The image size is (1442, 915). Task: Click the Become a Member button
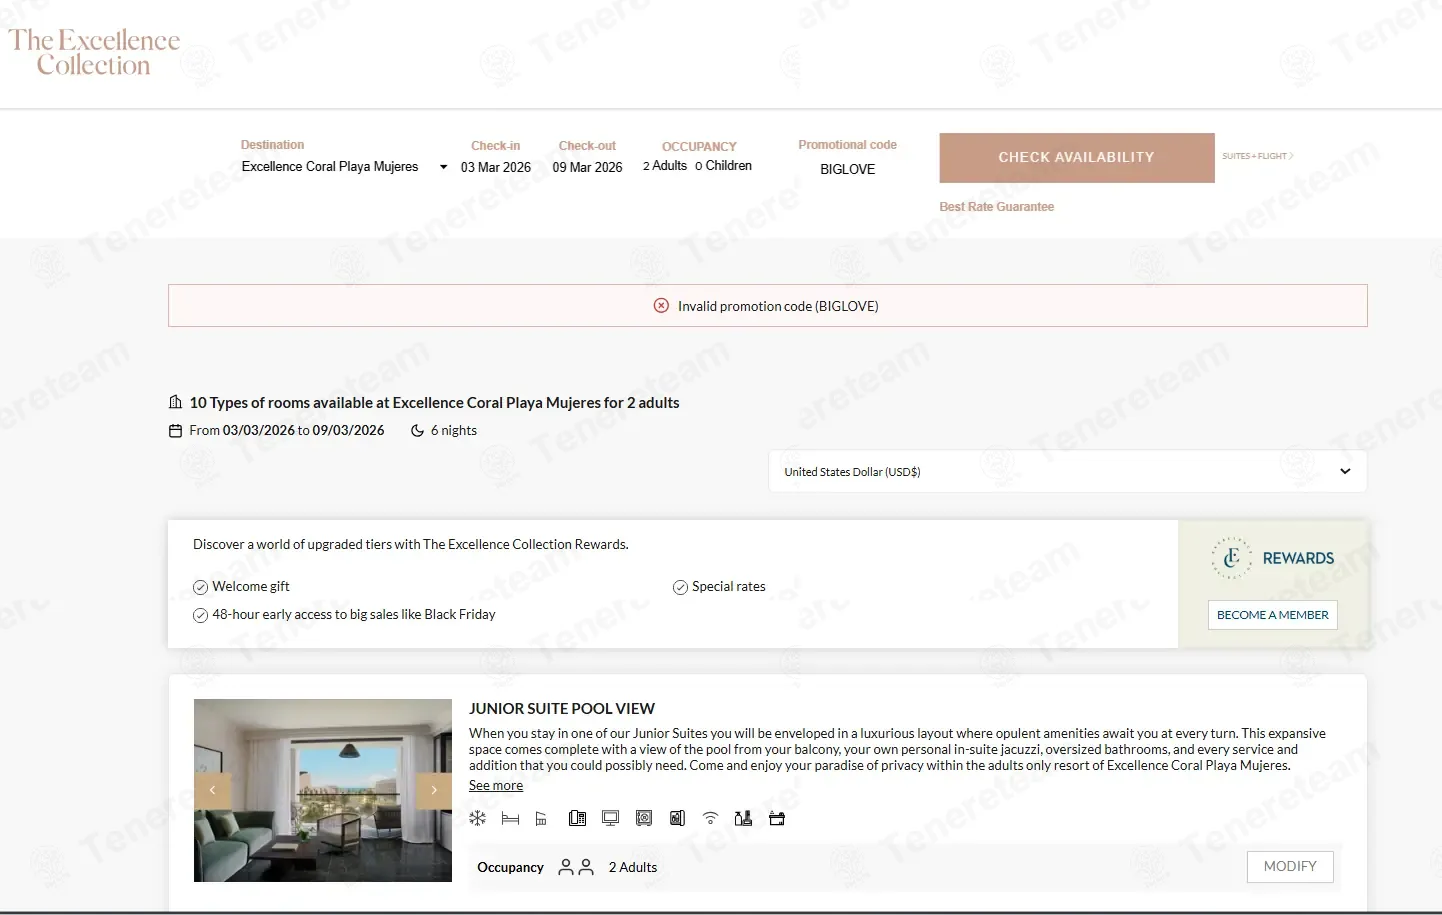click(1272, 615)
